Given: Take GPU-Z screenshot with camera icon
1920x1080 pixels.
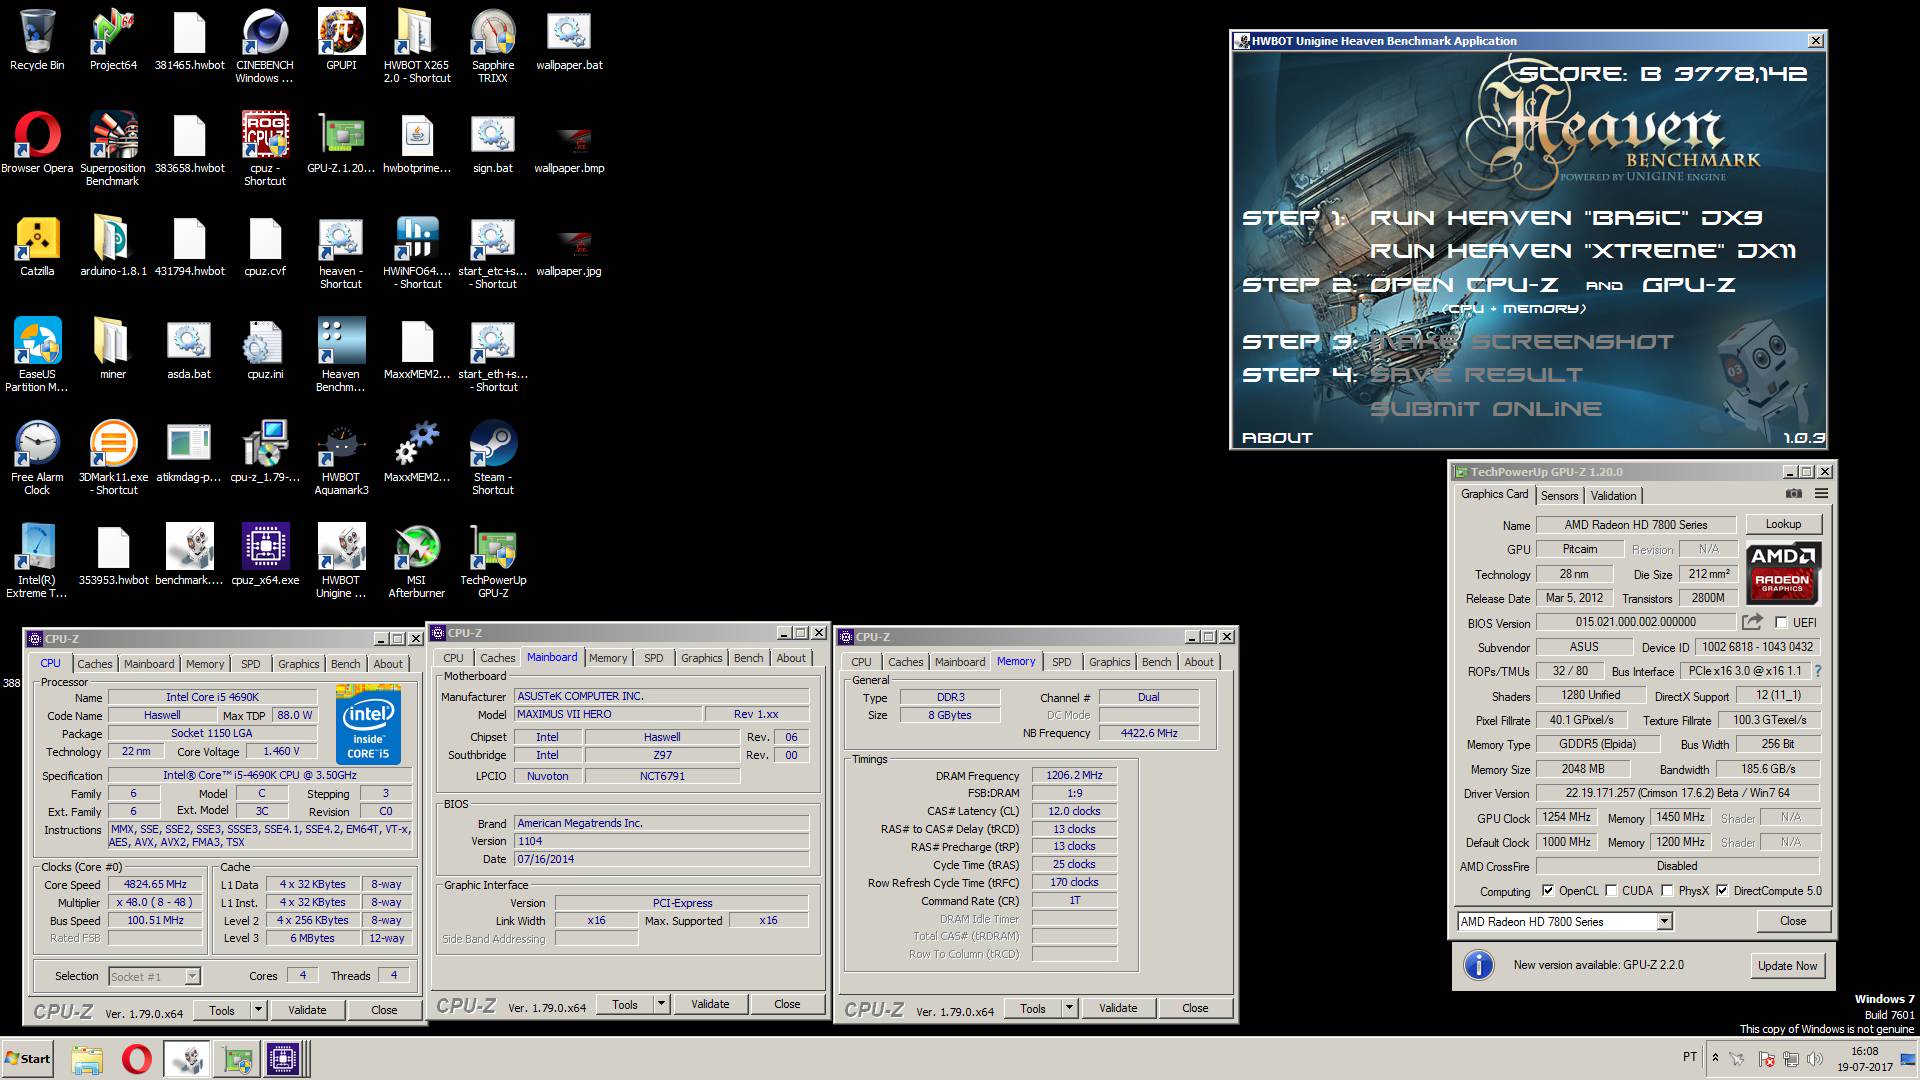Looking at the screenshot, I should click(1794, 494).
